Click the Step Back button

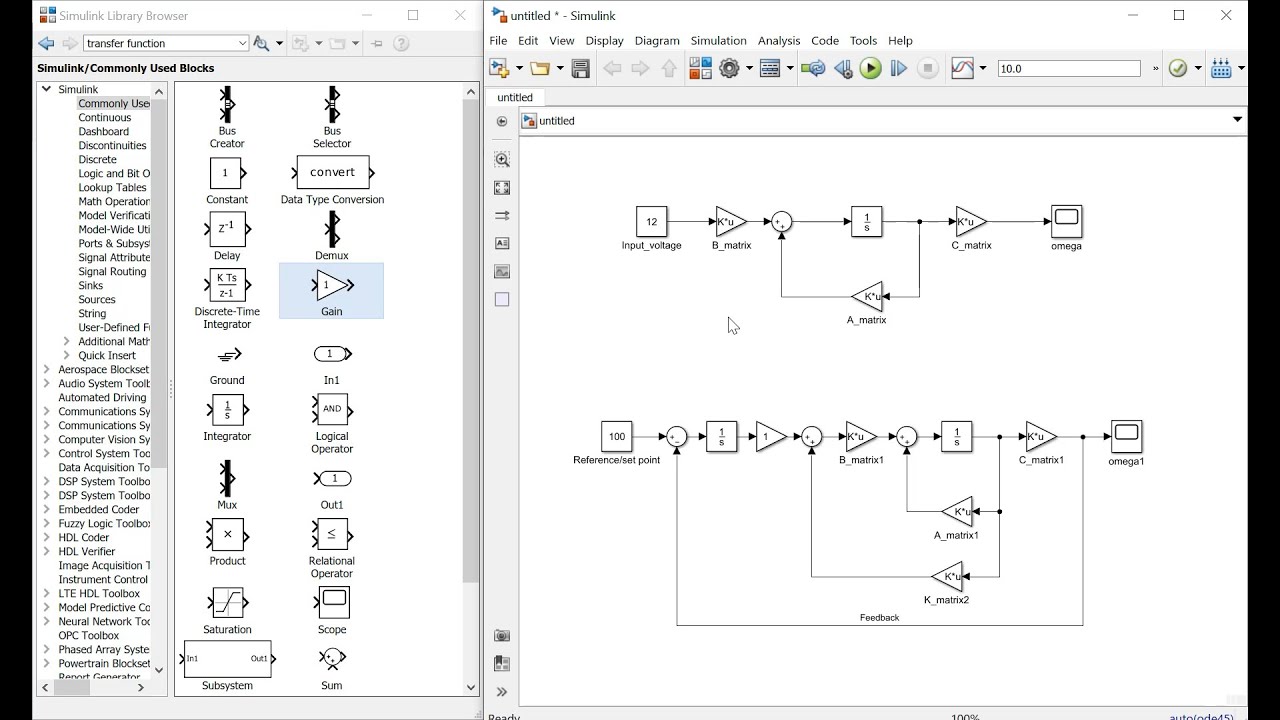pyautogui.click(x=843, y=68)
